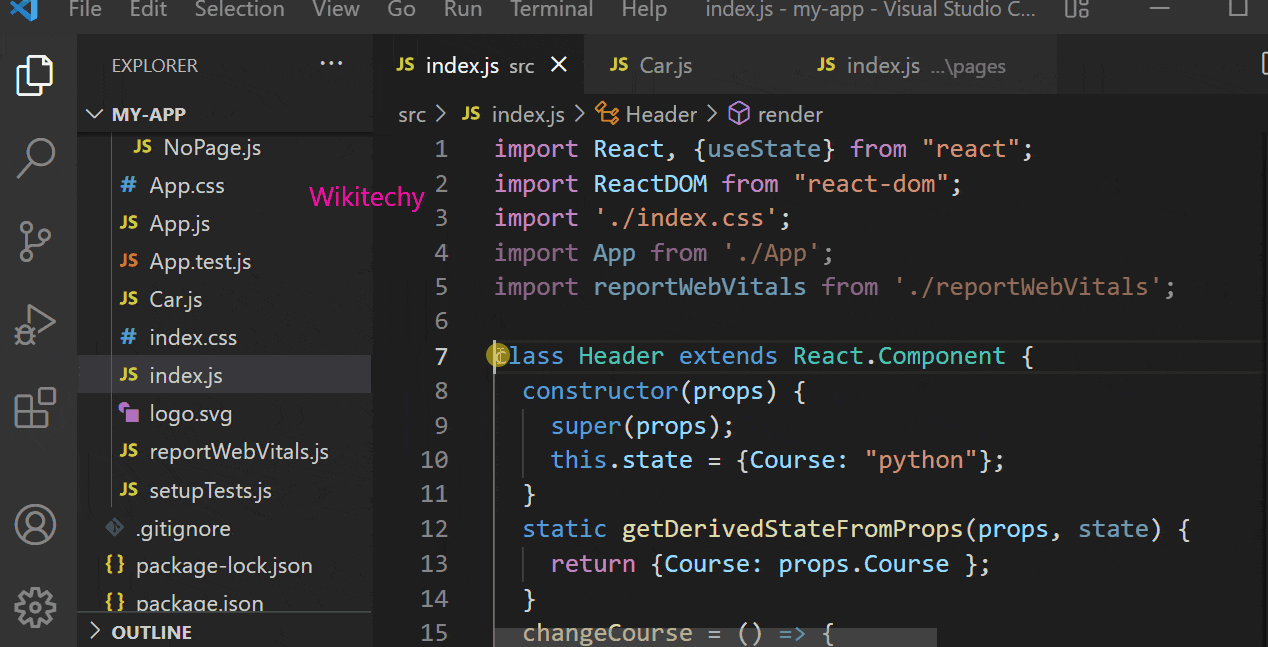Open the Run and Debug view
Viewport: 1268px width, 647px height.
click(35, 325)
